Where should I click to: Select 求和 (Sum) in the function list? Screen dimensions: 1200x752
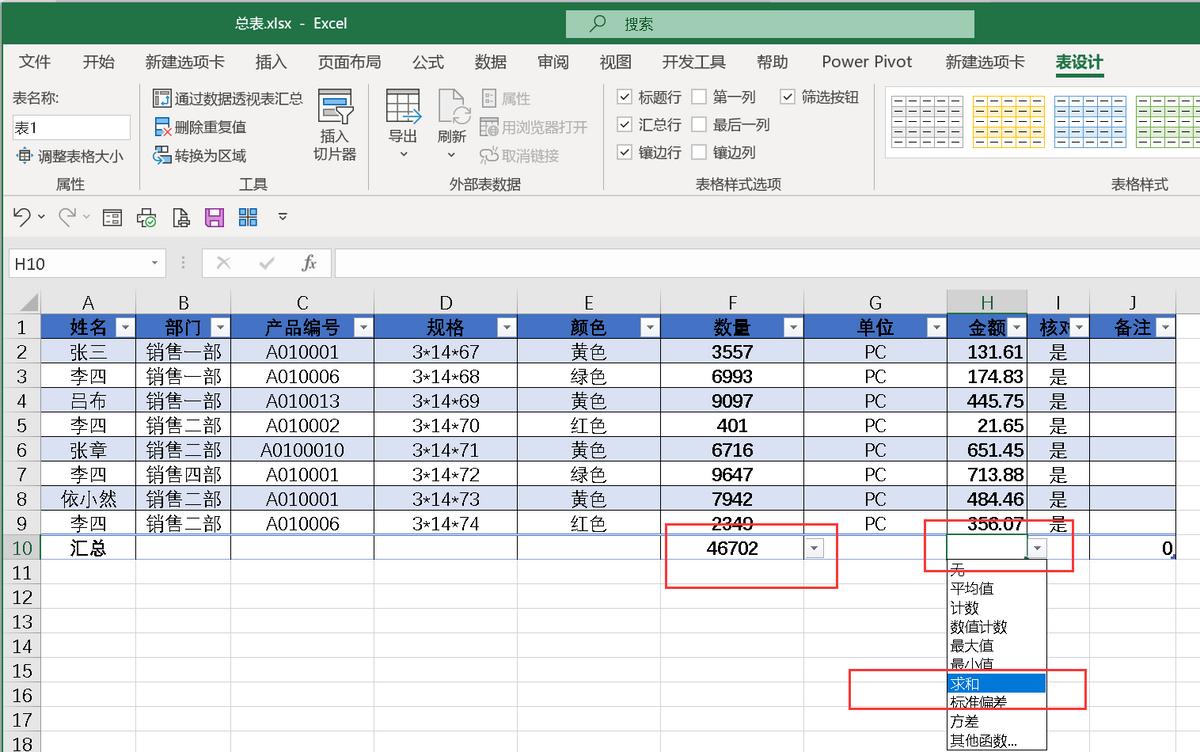996,683
